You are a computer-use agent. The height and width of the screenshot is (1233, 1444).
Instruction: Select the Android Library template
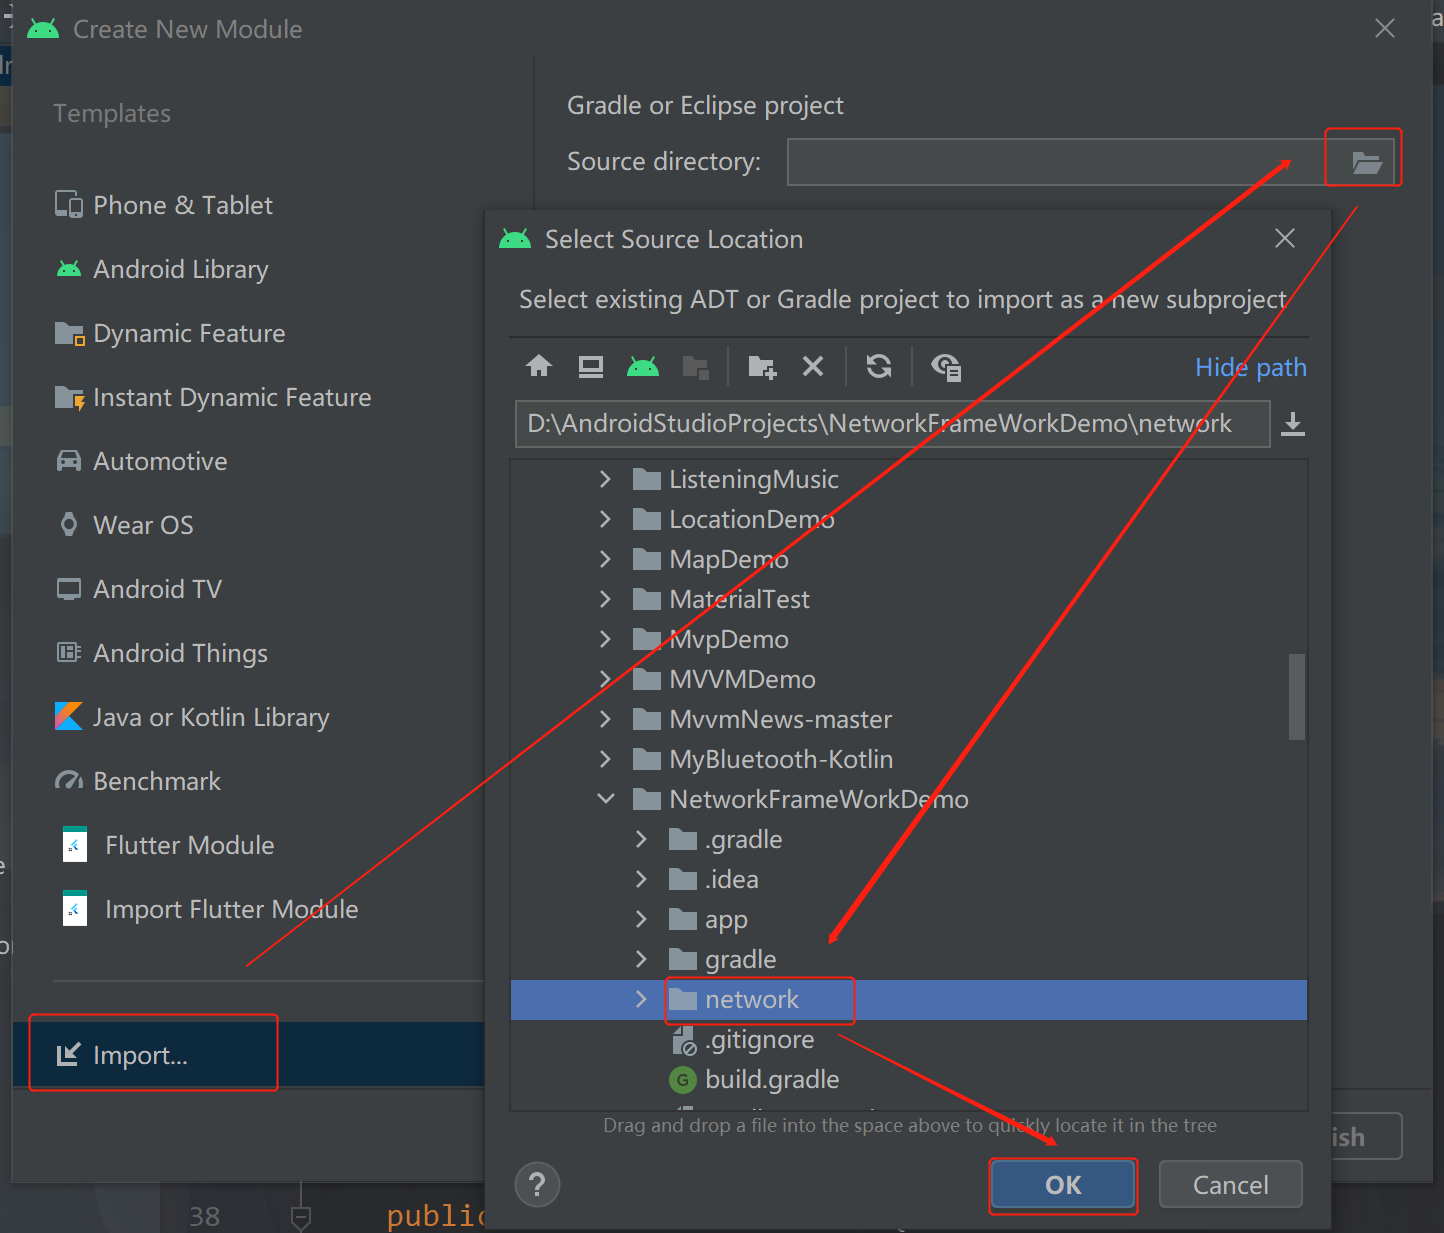click(x=162, y=269)
